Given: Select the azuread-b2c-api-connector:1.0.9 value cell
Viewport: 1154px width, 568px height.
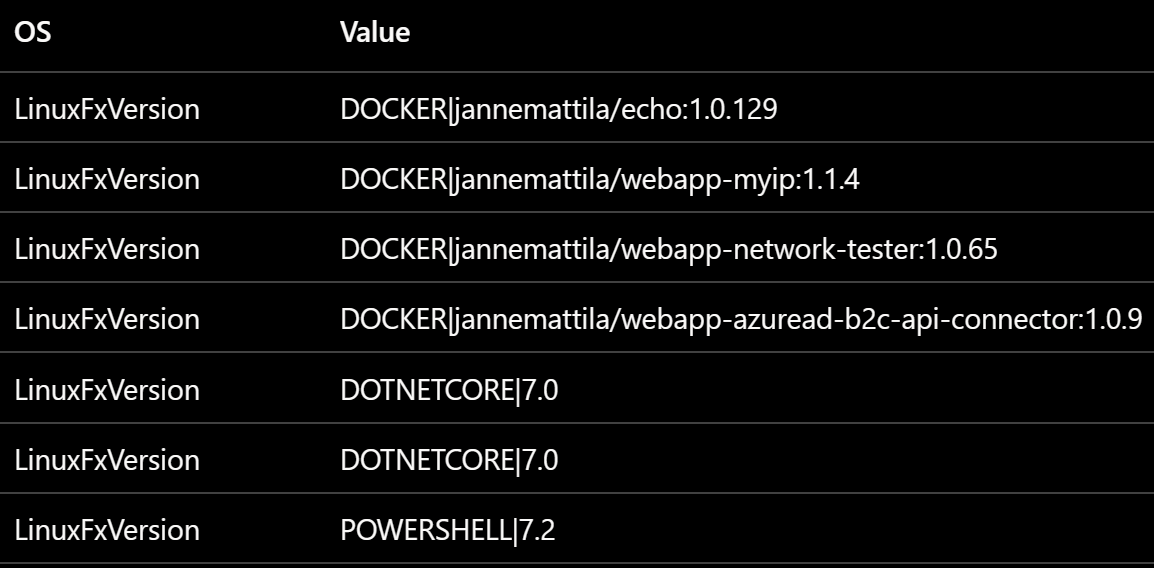Looking at the screenshot, I should pyautogui.click(x=741, y=319).
